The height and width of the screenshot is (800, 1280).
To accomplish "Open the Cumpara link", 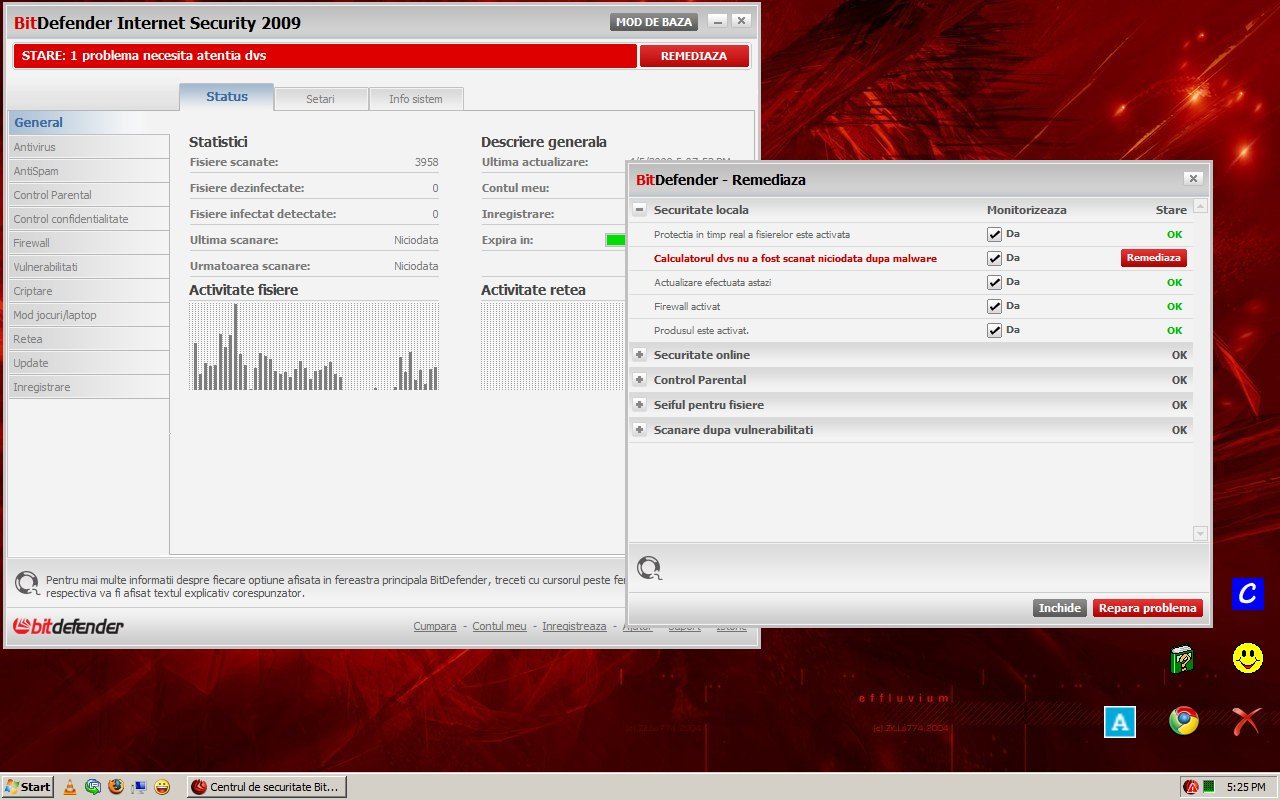I will click(435, 626).
